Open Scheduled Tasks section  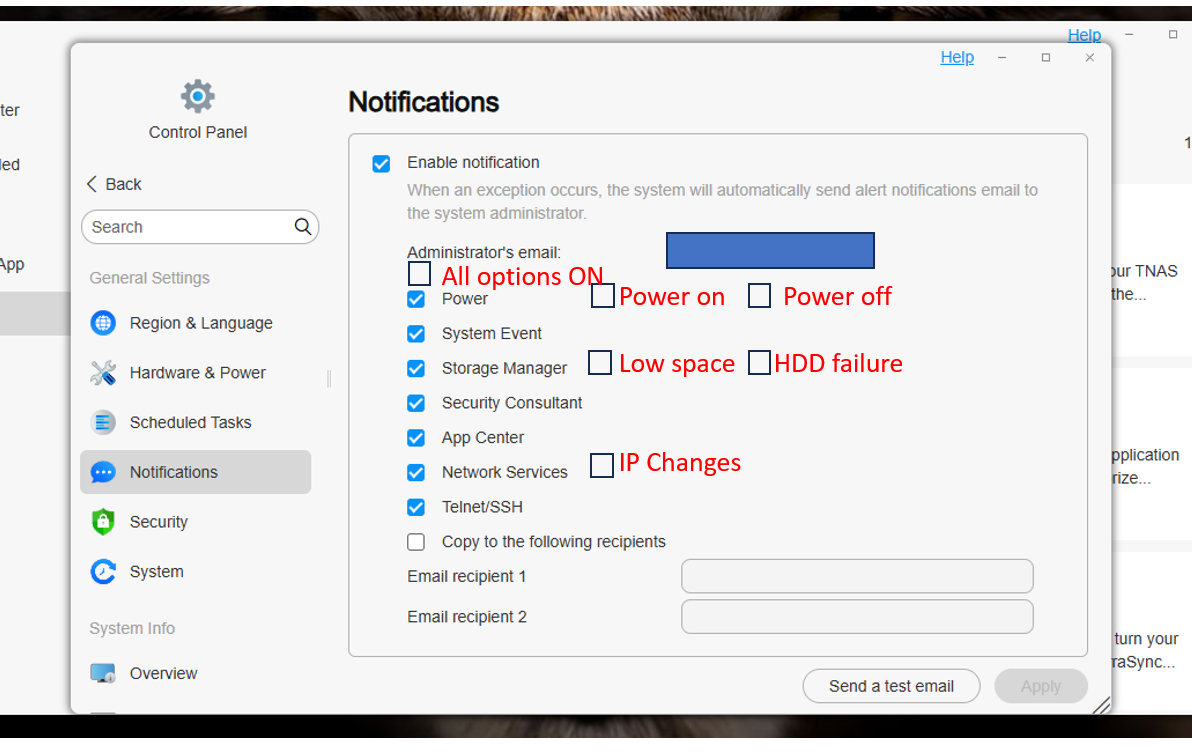click(x=195, y=423)
